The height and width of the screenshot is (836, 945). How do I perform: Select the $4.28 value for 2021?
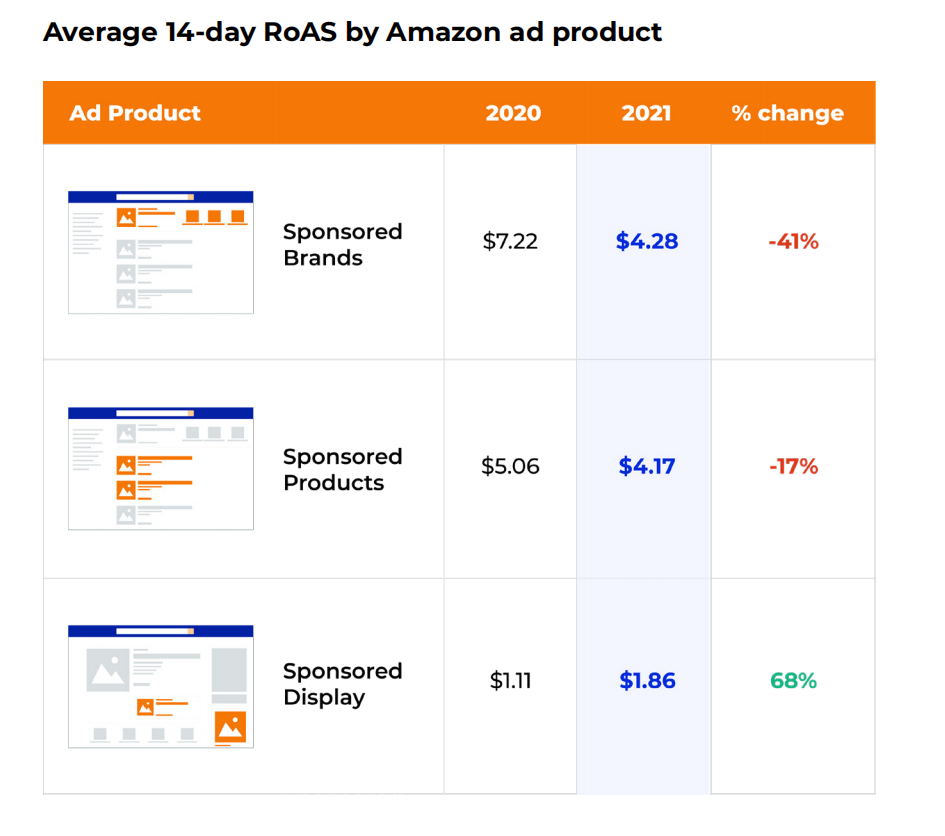(x=647, y=241)
